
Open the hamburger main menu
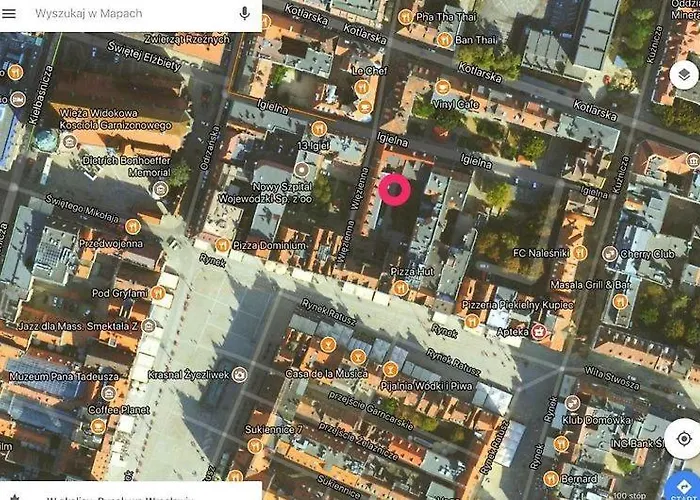(10, 14)
